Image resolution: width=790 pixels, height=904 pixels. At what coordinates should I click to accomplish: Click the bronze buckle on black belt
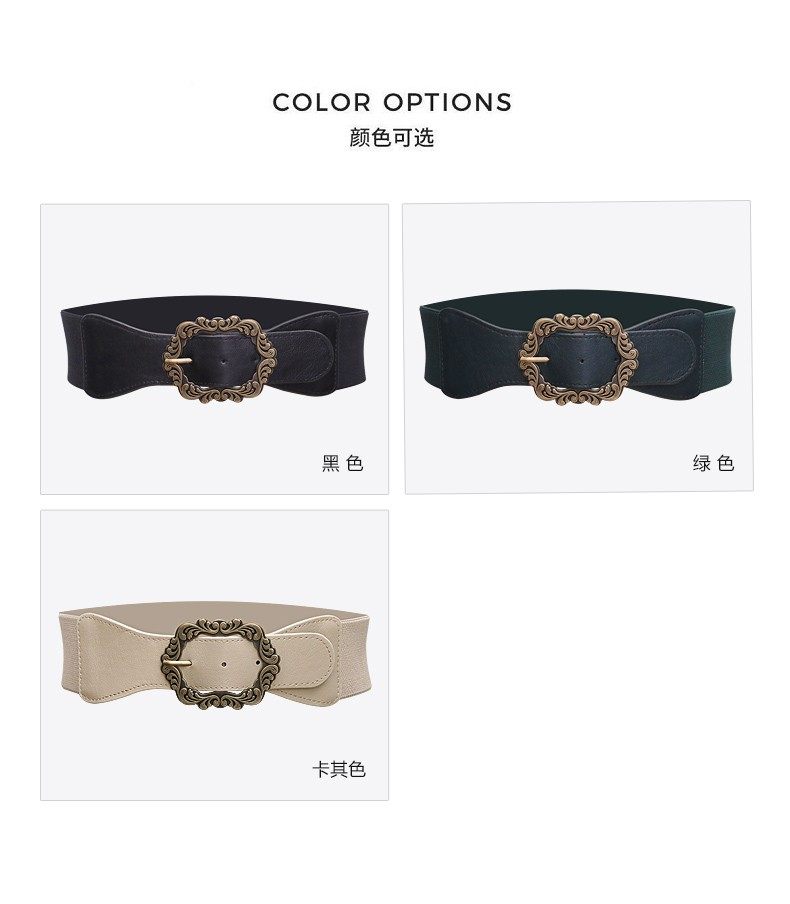220,359
